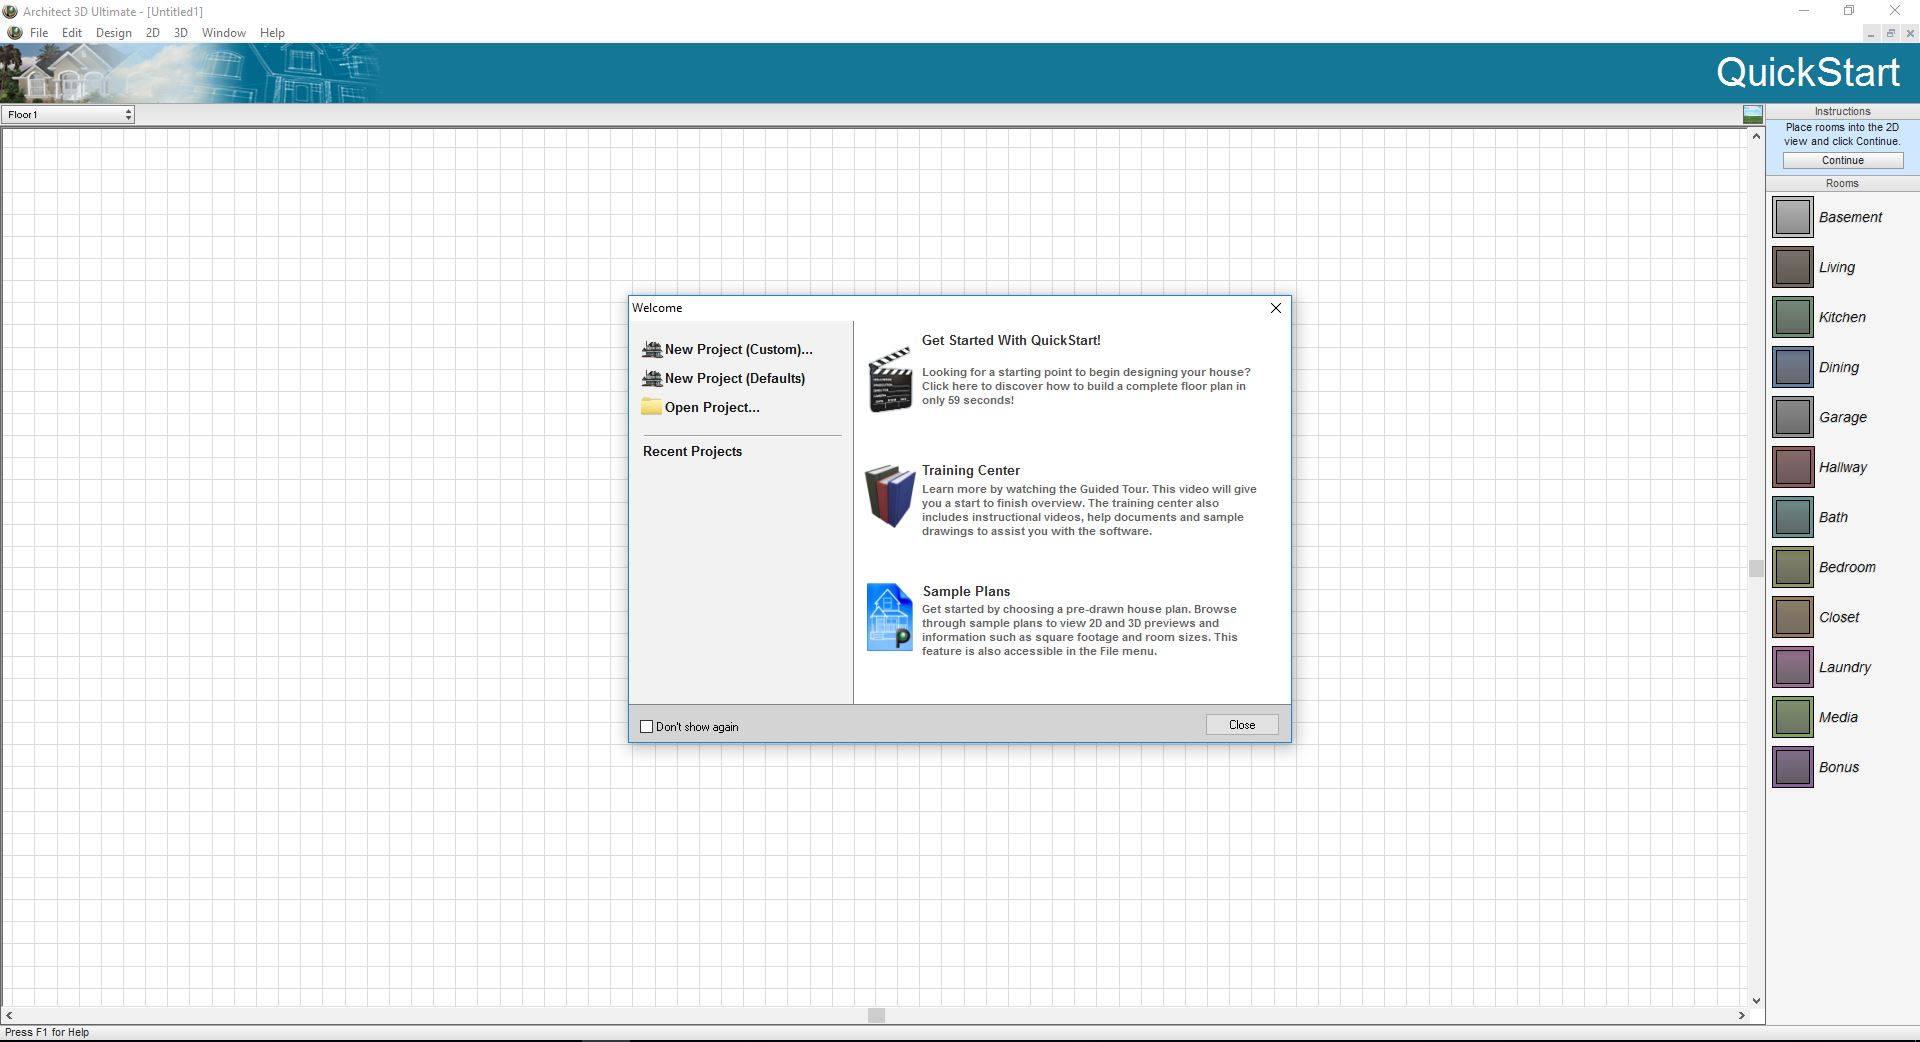Click the Architect 3D icon in menu bar
The height and width of the screenshot is (1042, 1920).
coord(14,32)
